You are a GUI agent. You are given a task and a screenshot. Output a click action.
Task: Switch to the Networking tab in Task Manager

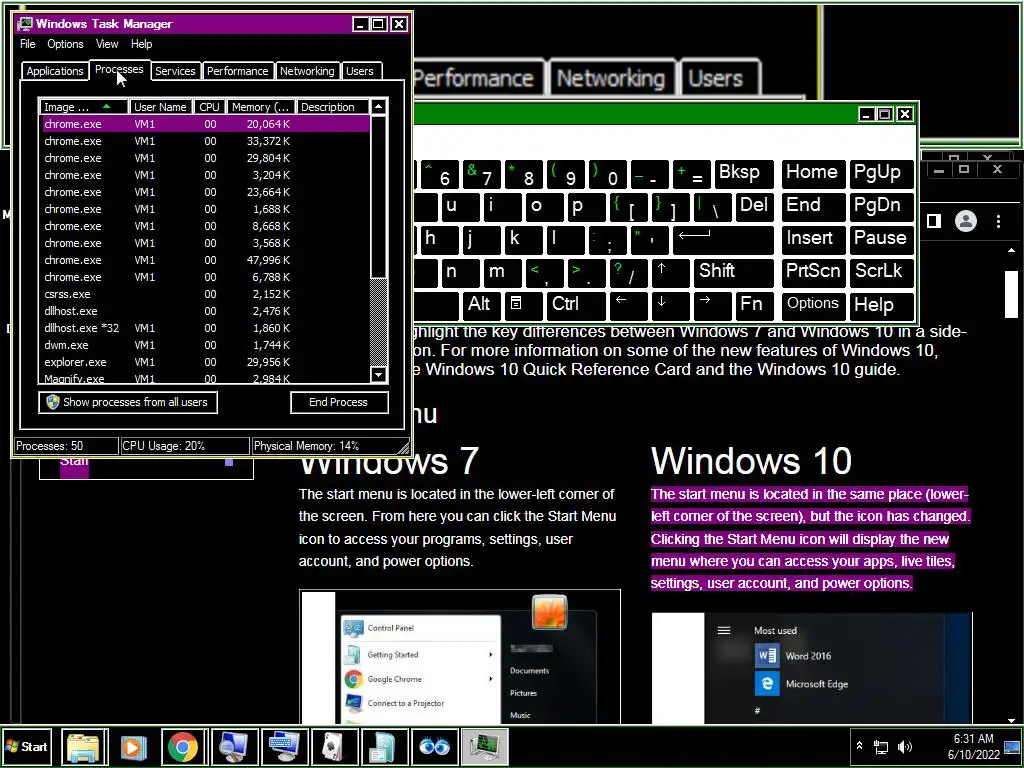pos(307,71)
